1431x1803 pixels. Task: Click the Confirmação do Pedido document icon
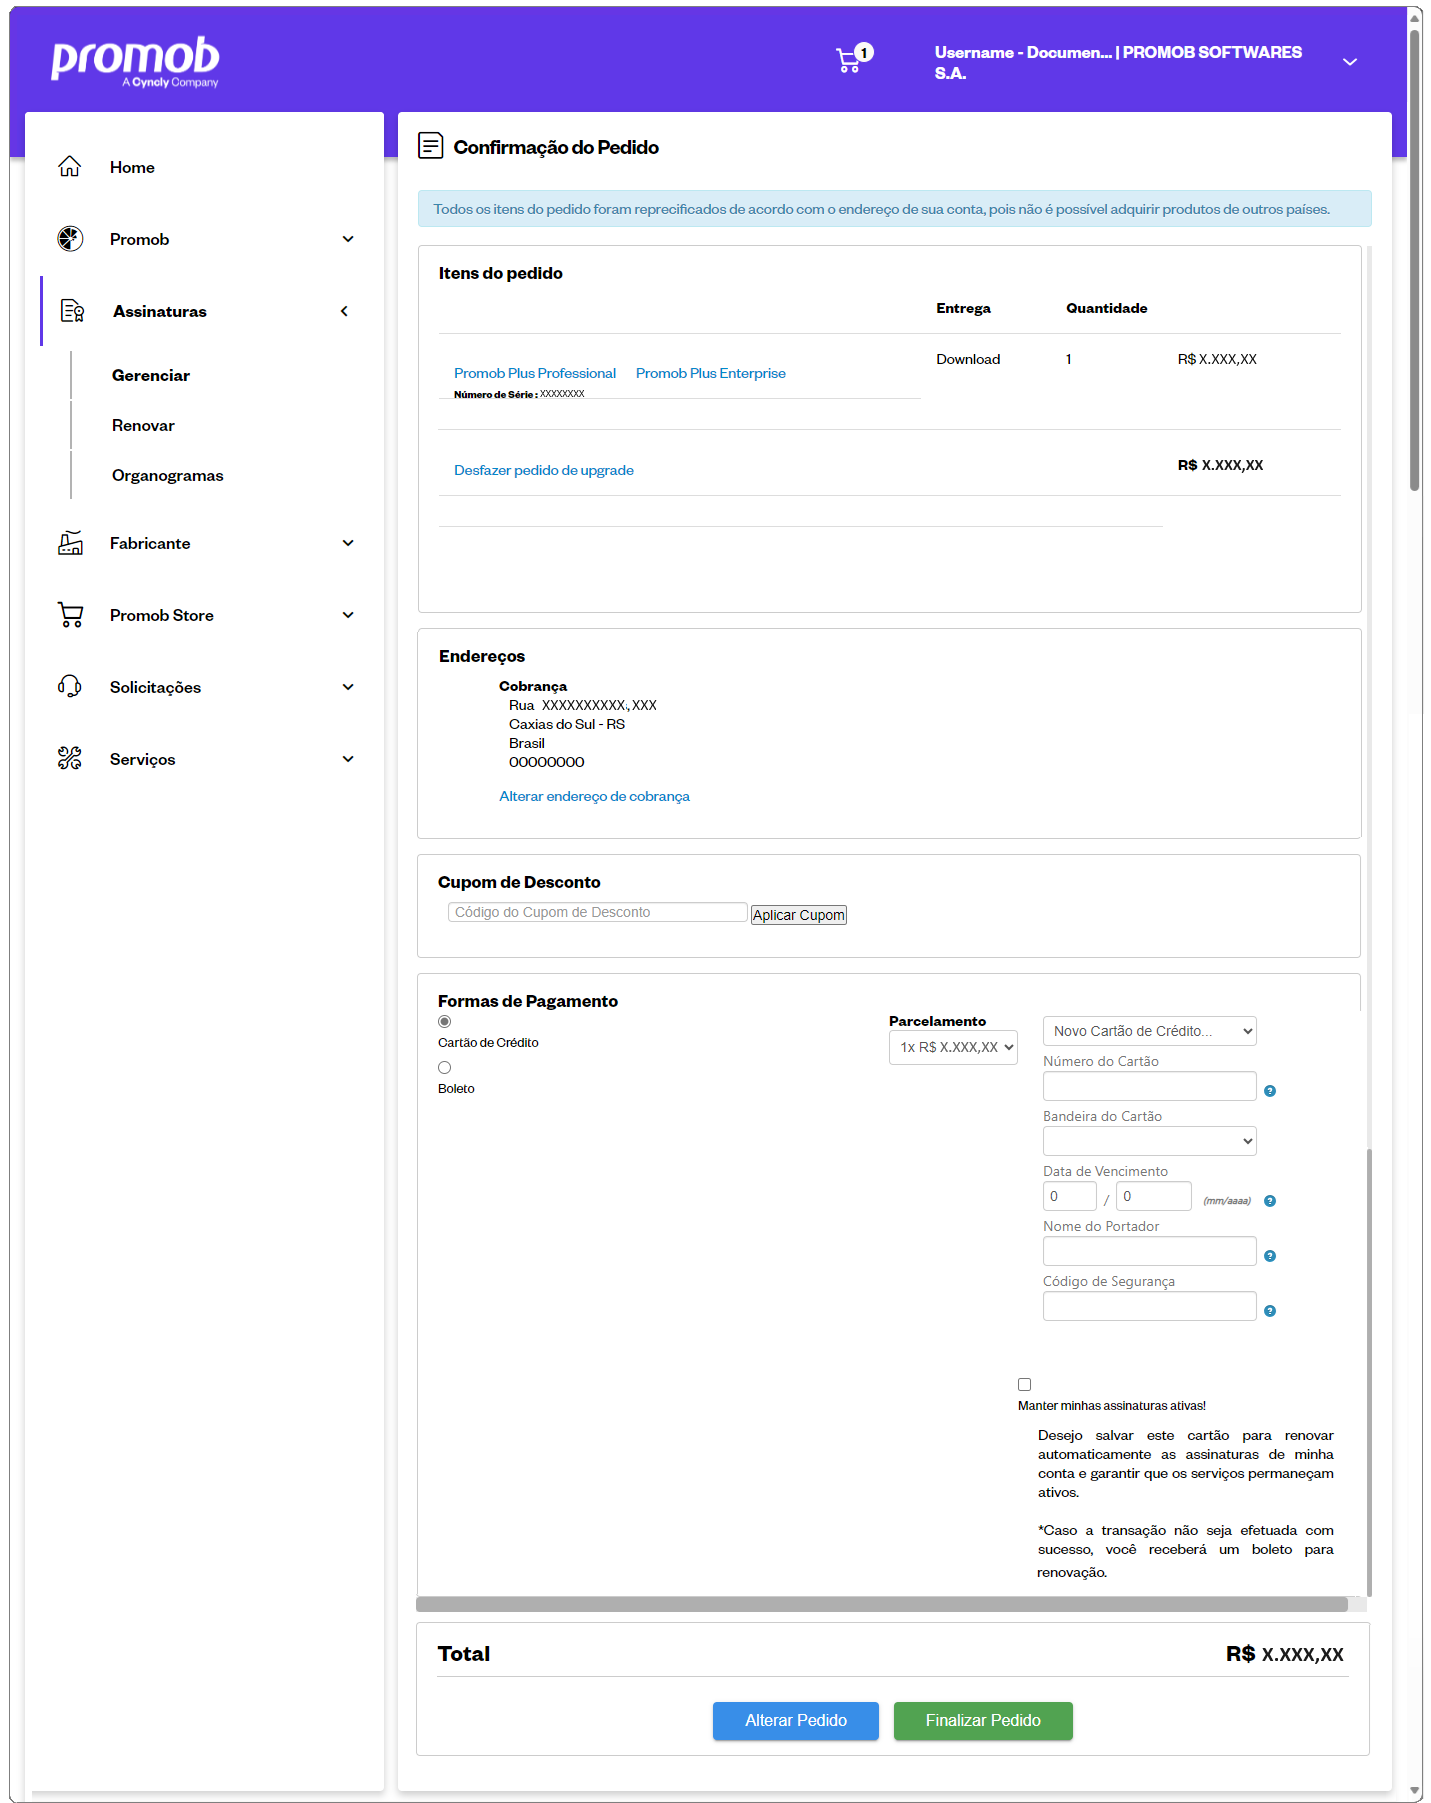(x=430, y=146)
